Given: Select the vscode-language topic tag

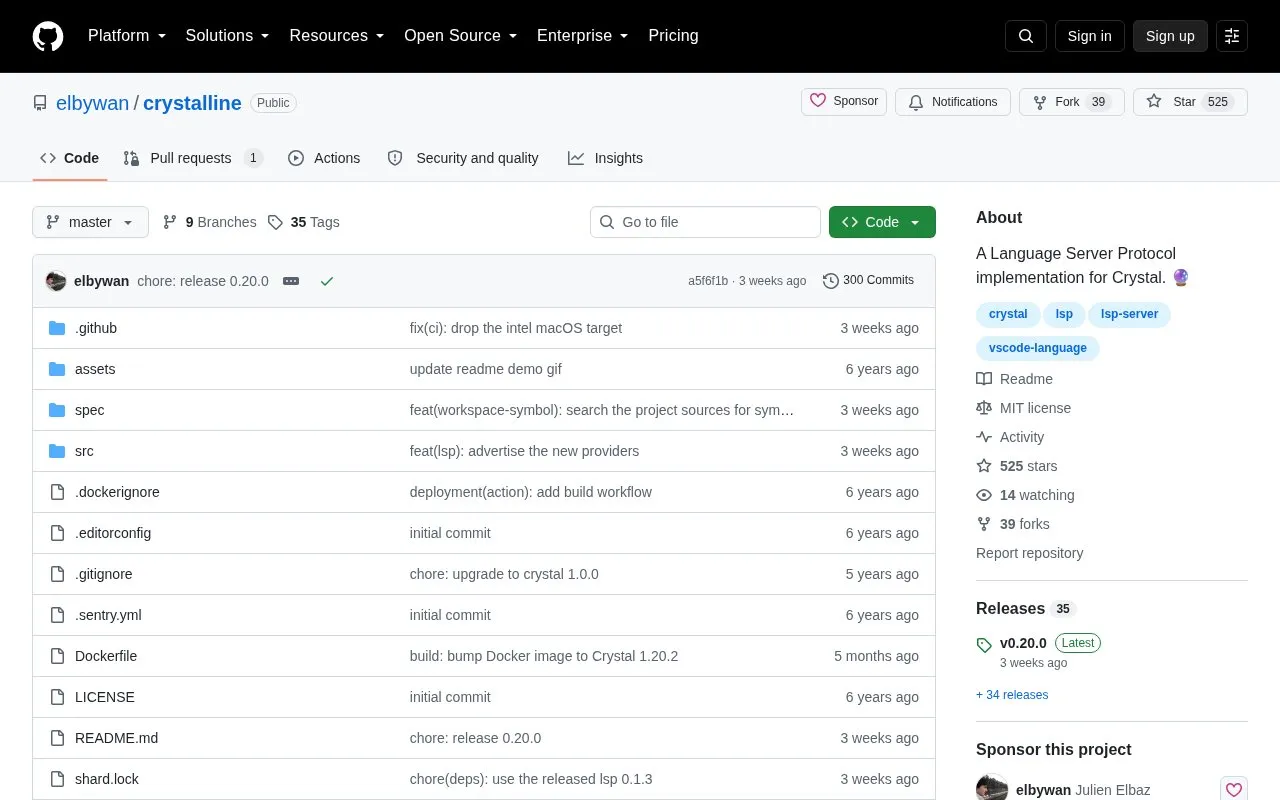Looking at the screenshot, I should [x=1038, y=348].
